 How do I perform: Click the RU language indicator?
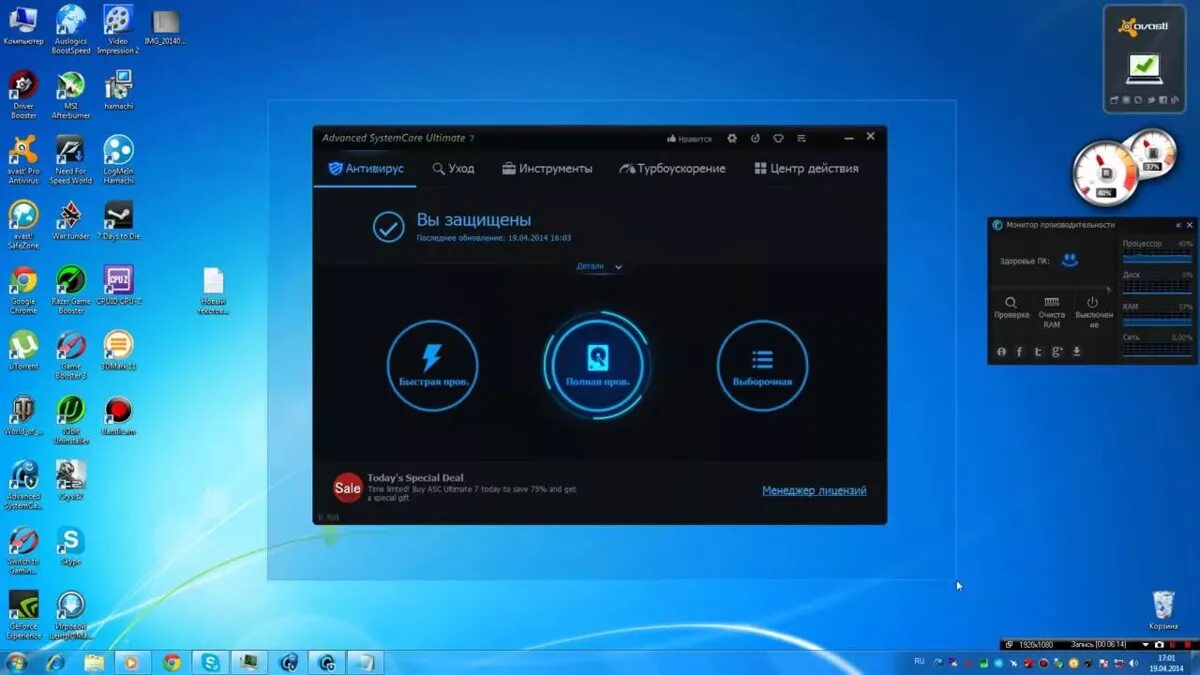coord(919,662)
